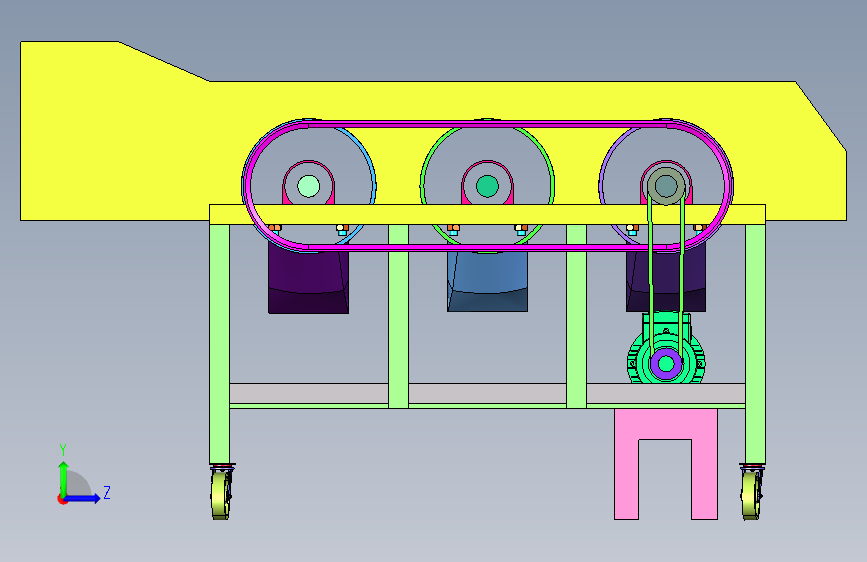Select the green Y axis arrow of the triad

64,478
